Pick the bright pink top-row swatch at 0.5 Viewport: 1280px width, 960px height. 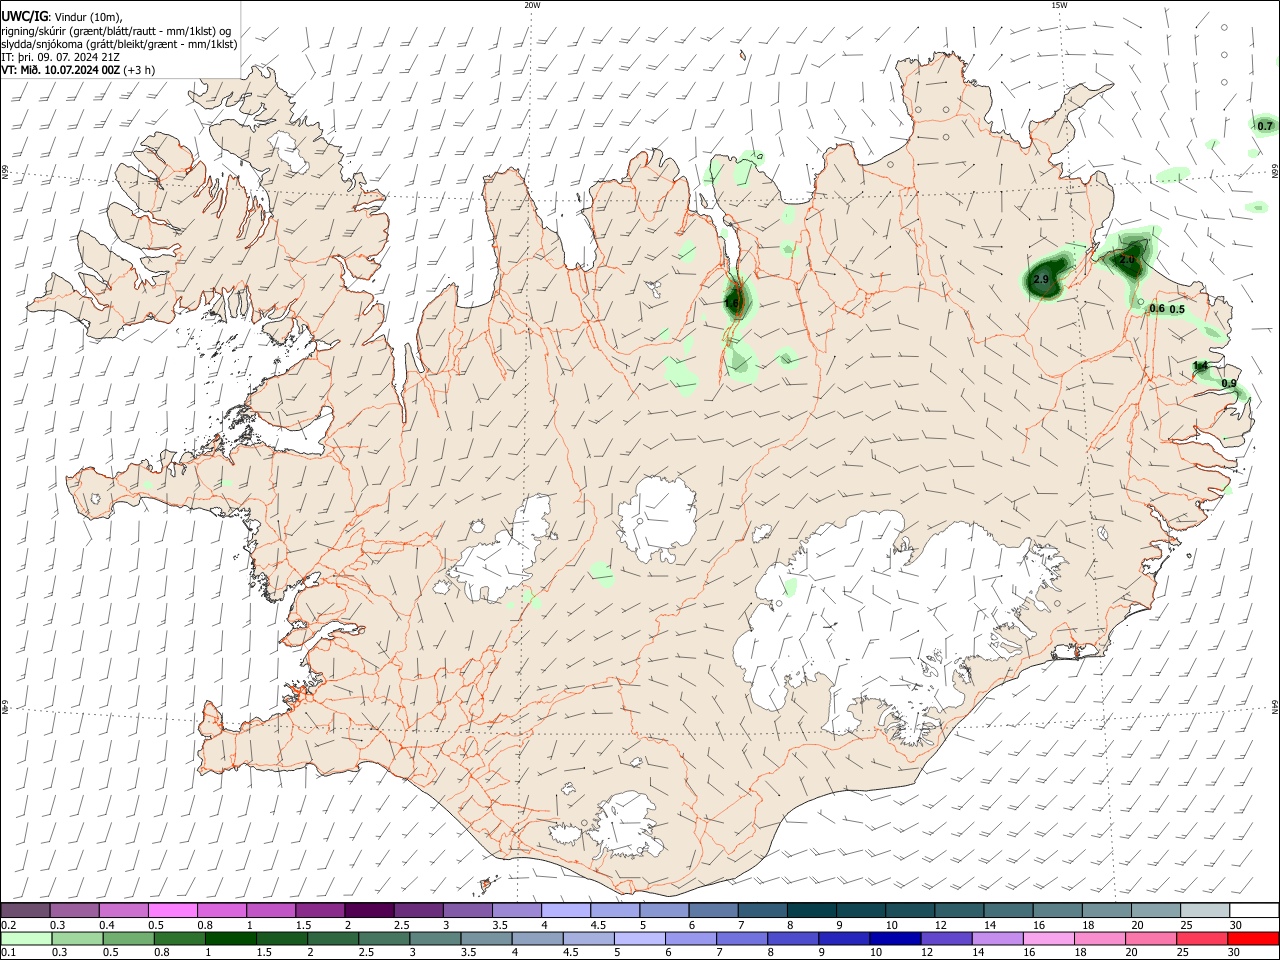pyautogui.click(x=173, y=911)
